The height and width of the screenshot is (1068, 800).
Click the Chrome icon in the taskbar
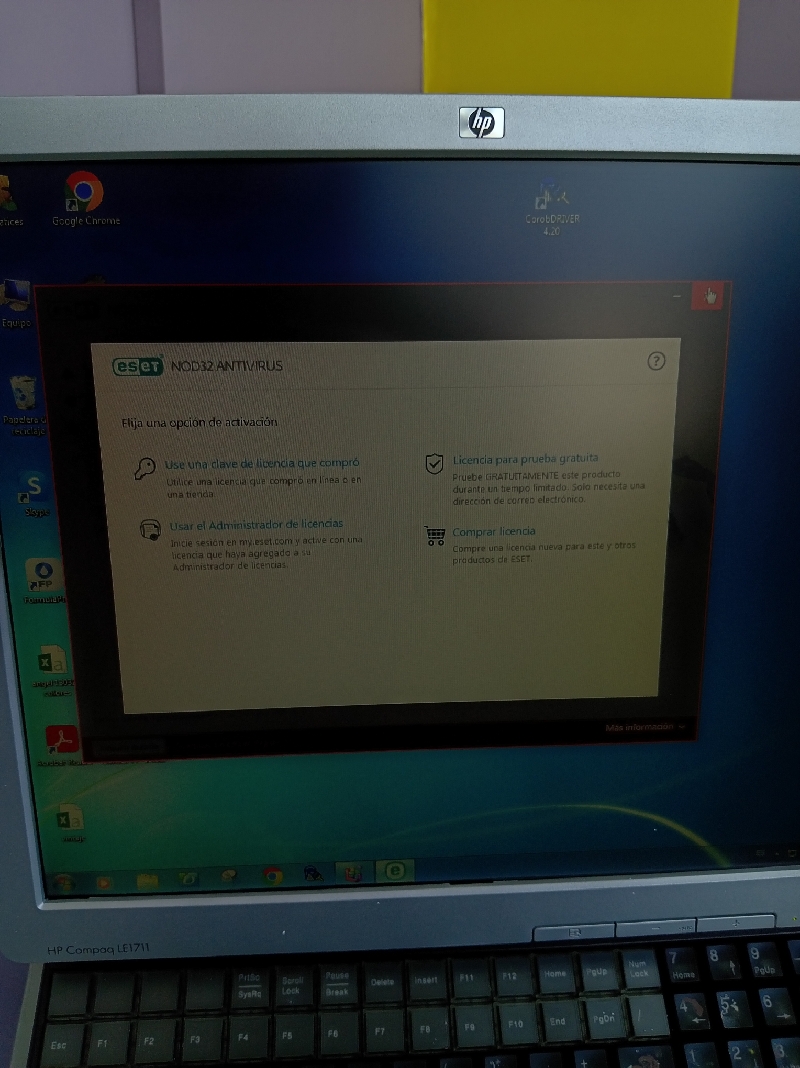pyautogui.click(x=273, y=875)
